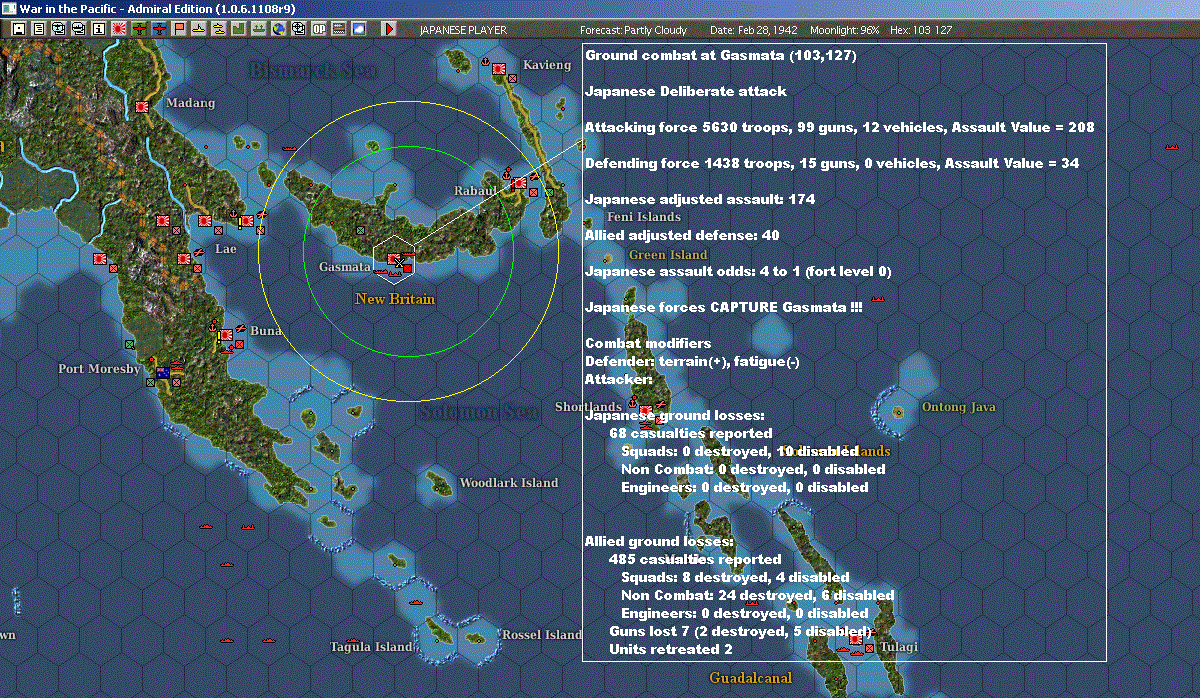Click the Lae map label

coord(226,248)
